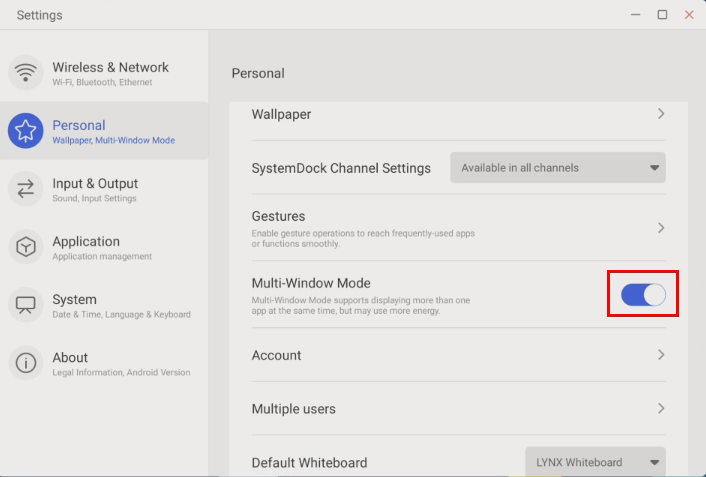The height and width of the screenshot is (477, 706).
Task: Minimize the Settings window
Action: point(636,15)
